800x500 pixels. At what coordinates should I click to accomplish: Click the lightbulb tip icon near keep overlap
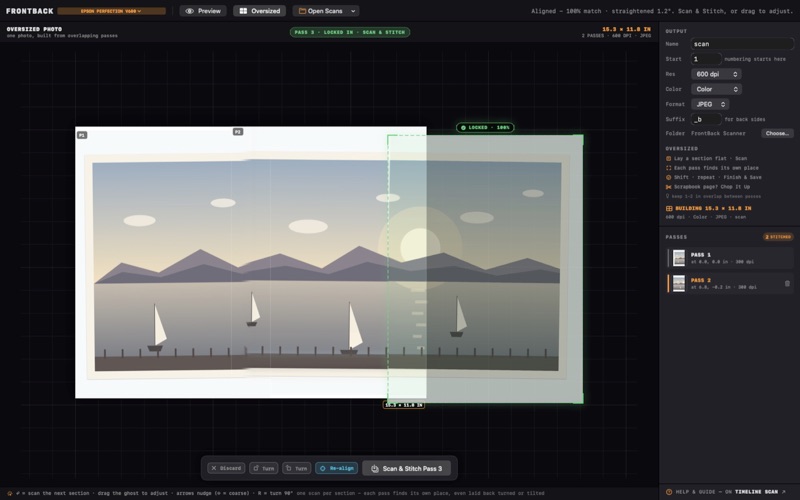(667, 196)
